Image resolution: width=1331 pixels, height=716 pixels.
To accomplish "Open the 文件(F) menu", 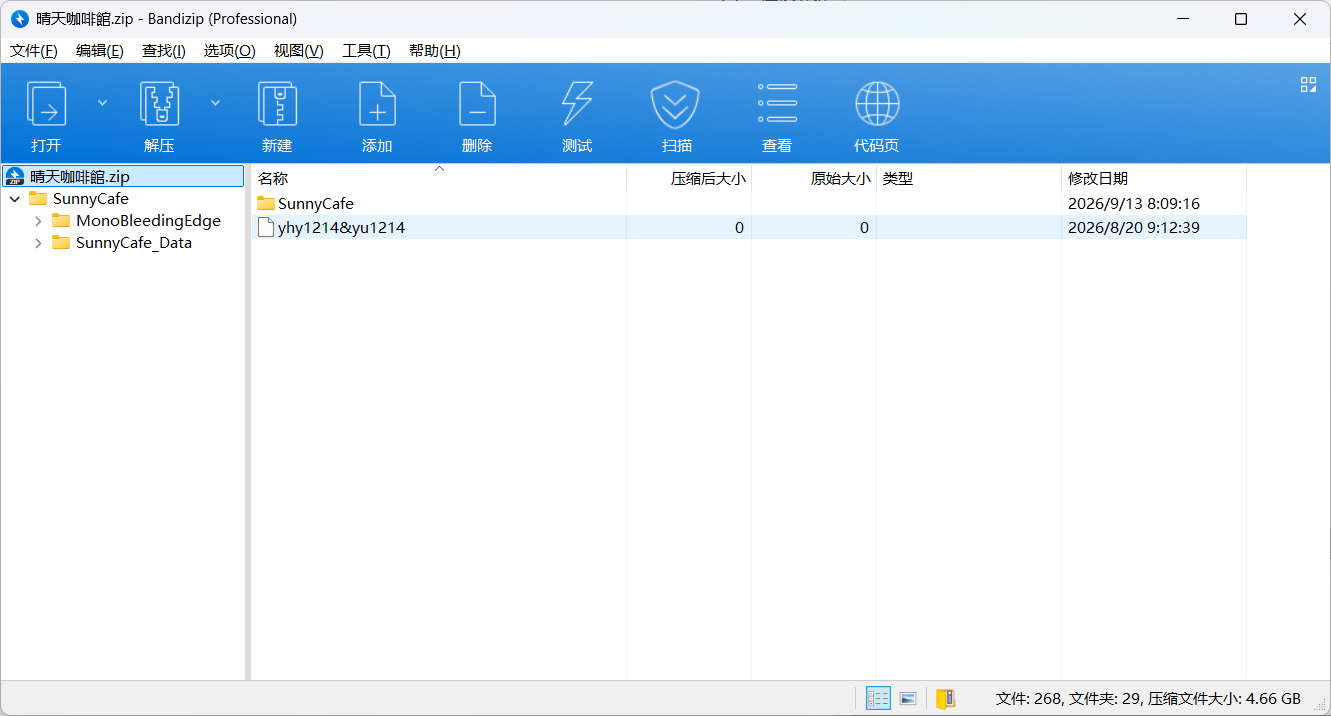I will tap(34, 51).
